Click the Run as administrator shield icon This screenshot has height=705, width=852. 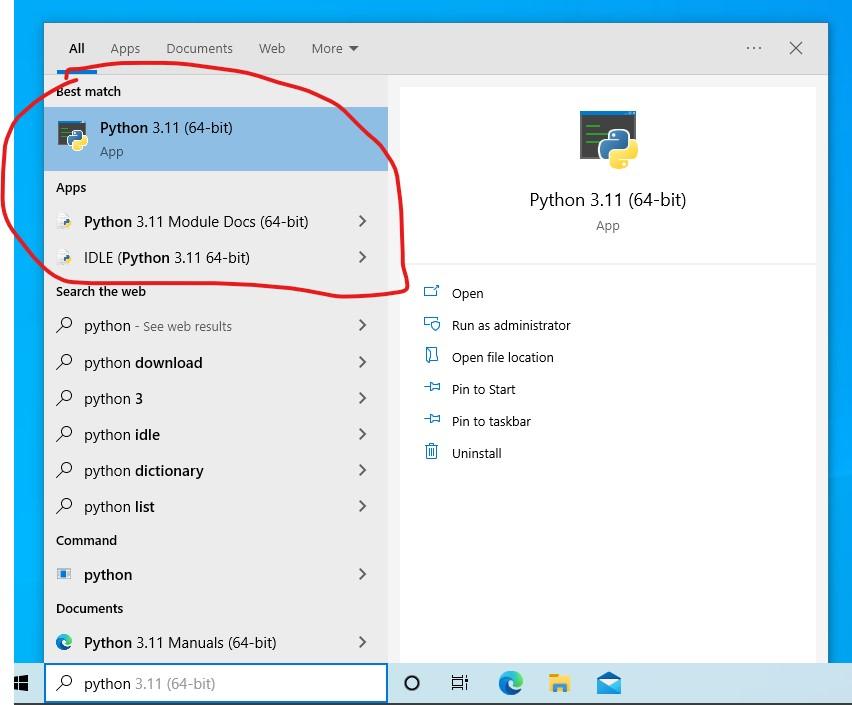tap(432, 324)
